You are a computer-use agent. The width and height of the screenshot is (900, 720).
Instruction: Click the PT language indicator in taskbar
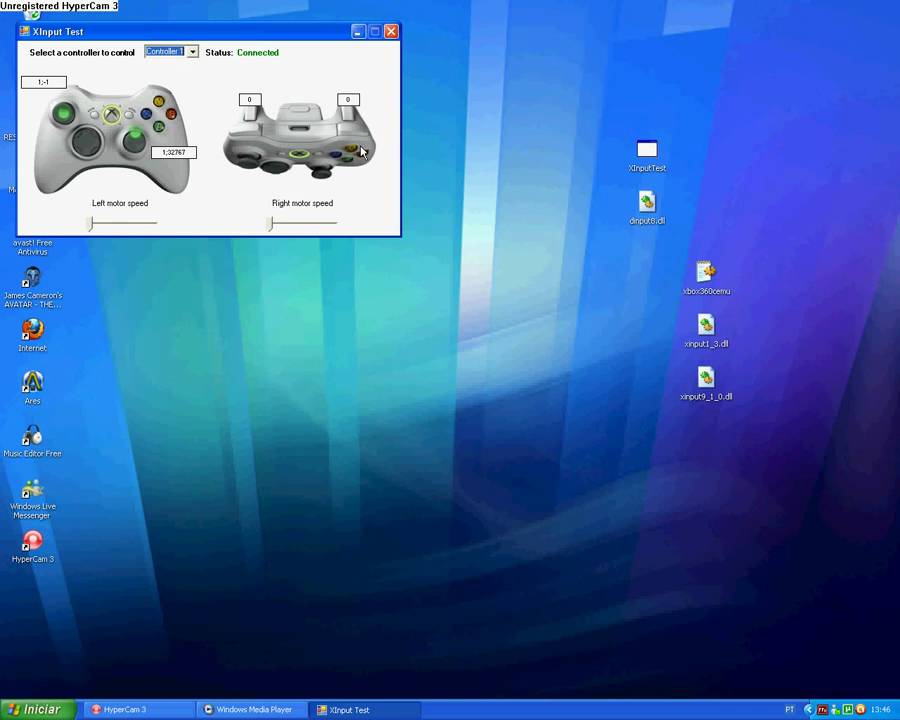tap(790, 710)
